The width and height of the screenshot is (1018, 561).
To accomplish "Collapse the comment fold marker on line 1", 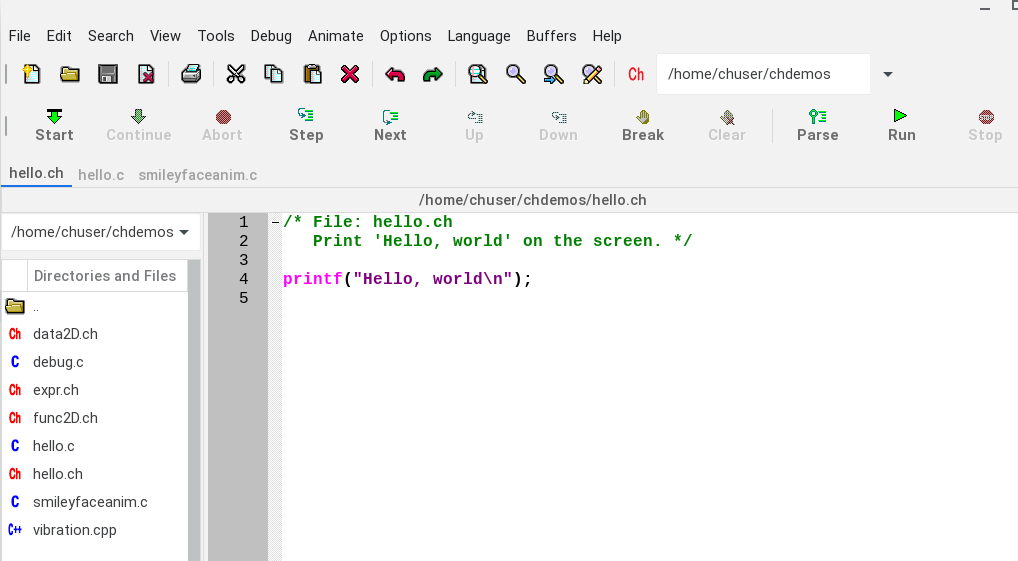I will click(x=275, y=222).
